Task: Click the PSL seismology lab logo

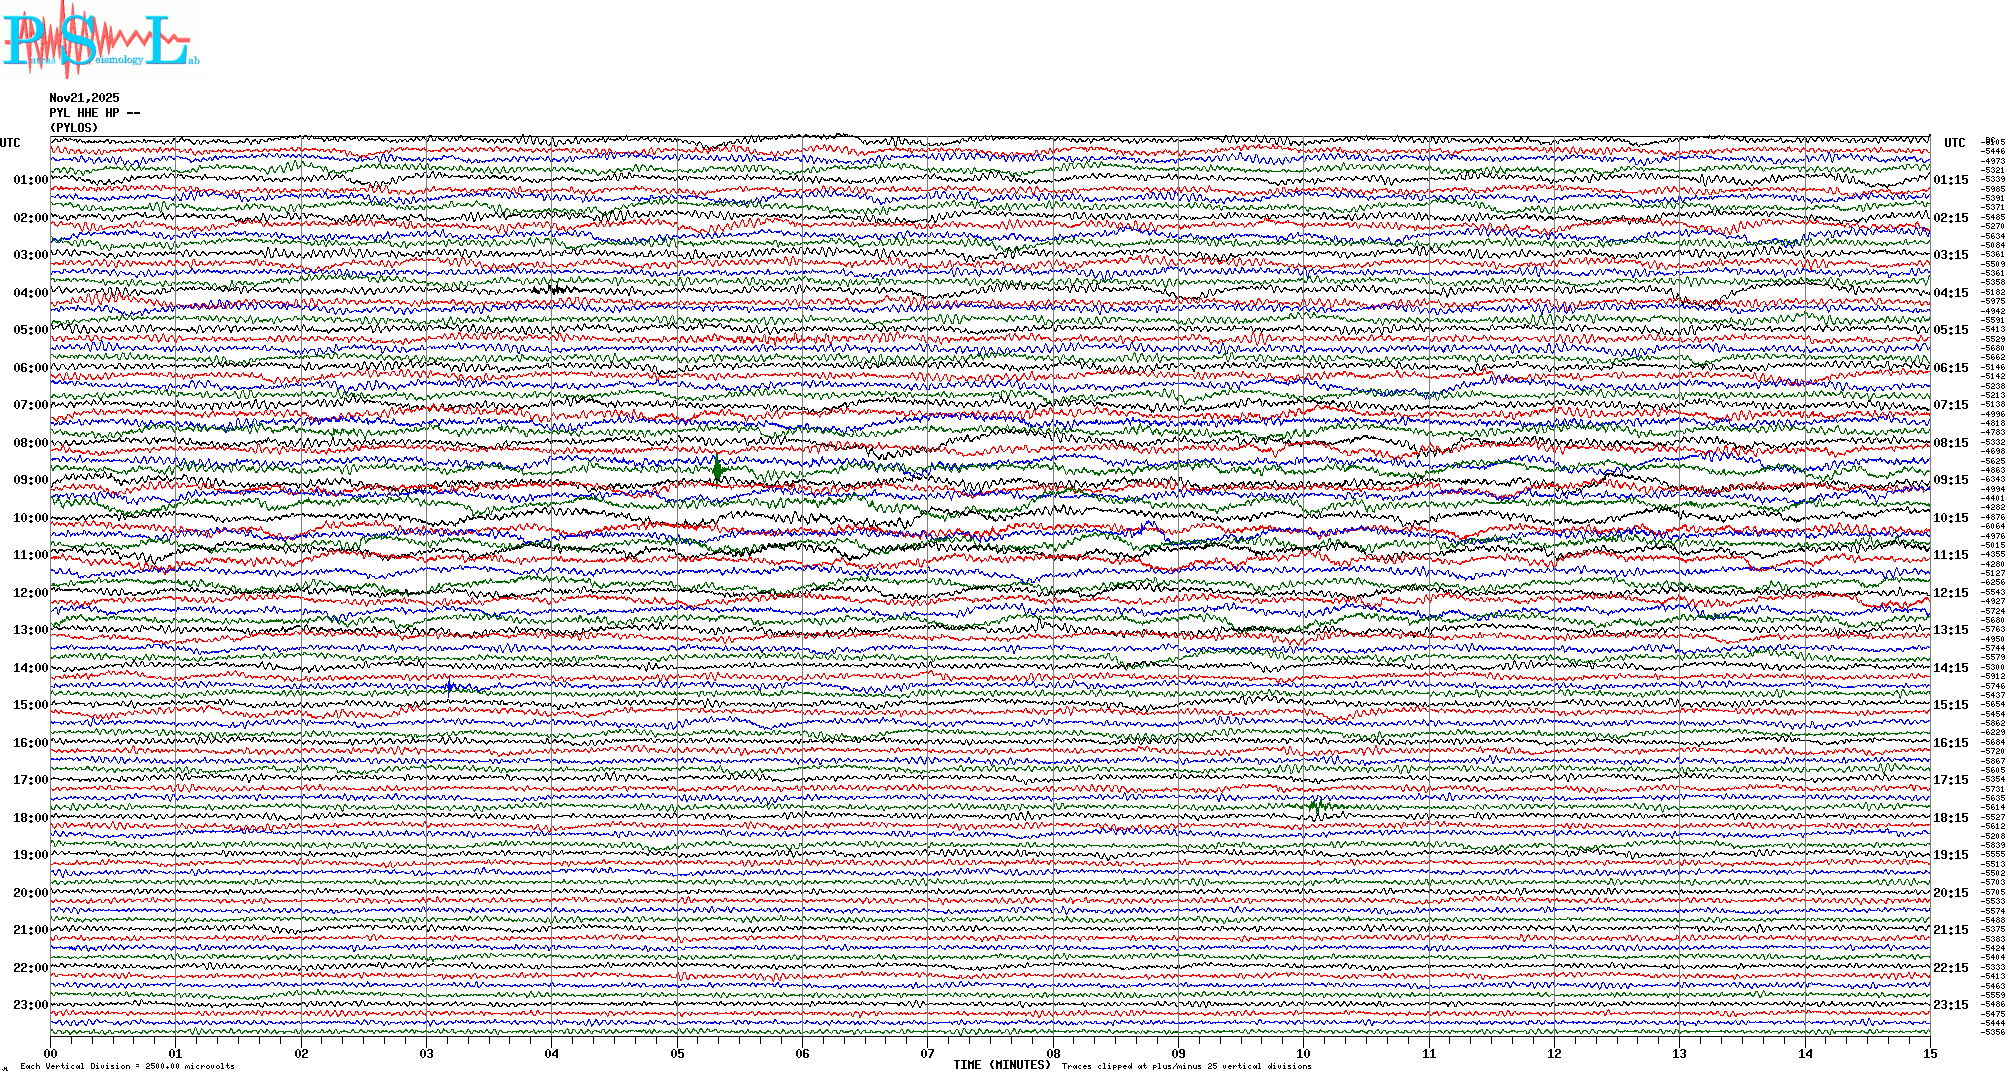Action: pyautogui.click(x=100, y=38)
